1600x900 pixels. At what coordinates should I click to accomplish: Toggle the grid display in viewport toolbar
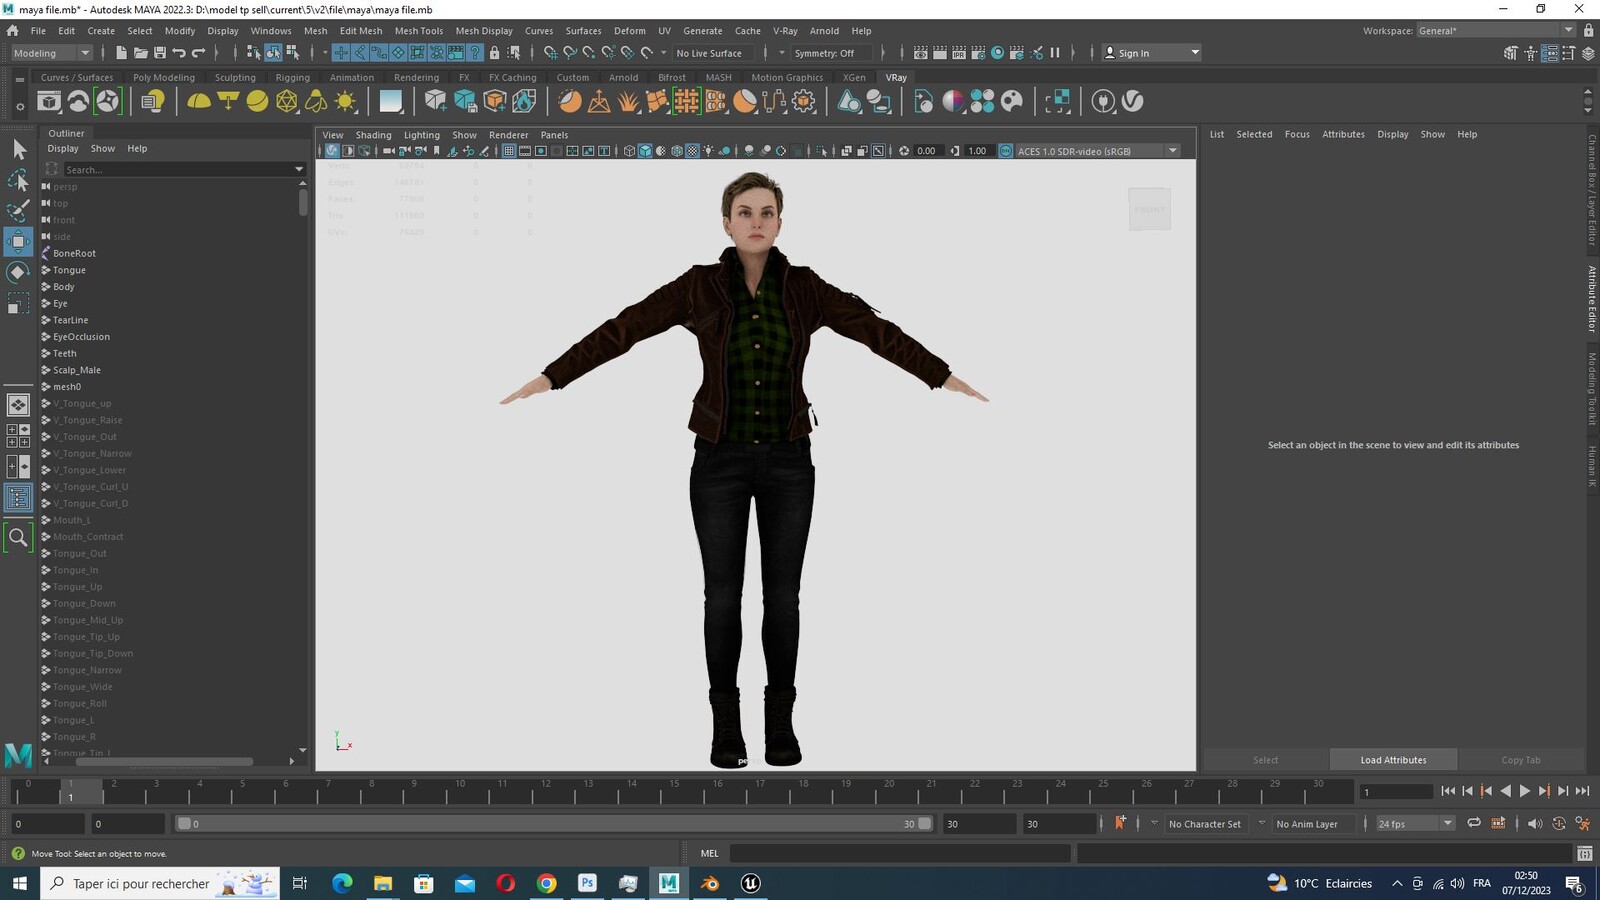click(509, 151)
